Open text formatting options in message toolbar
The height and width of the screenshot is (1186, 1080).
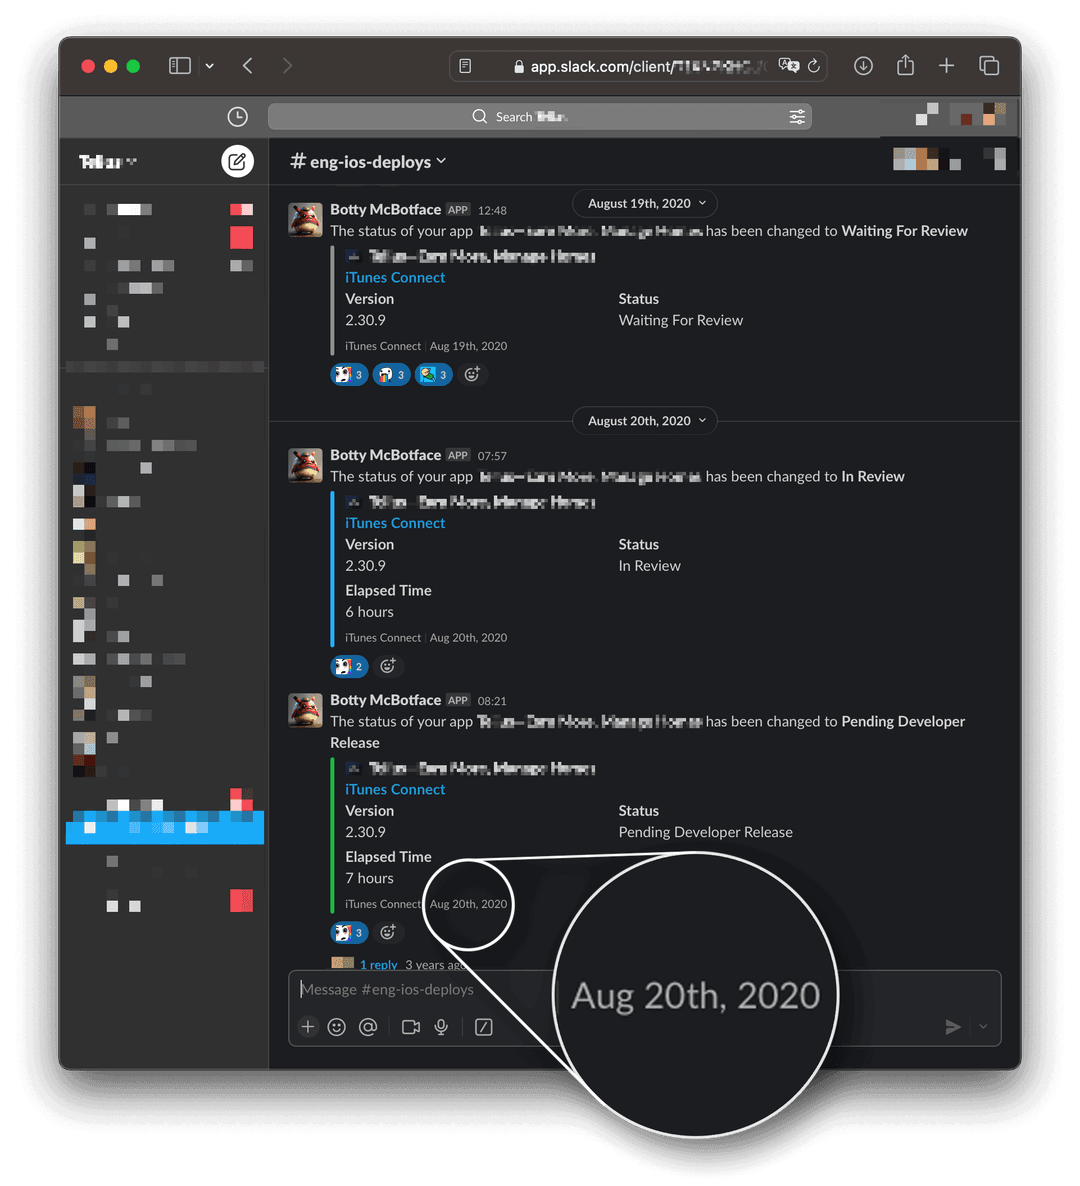(483, 1026)
